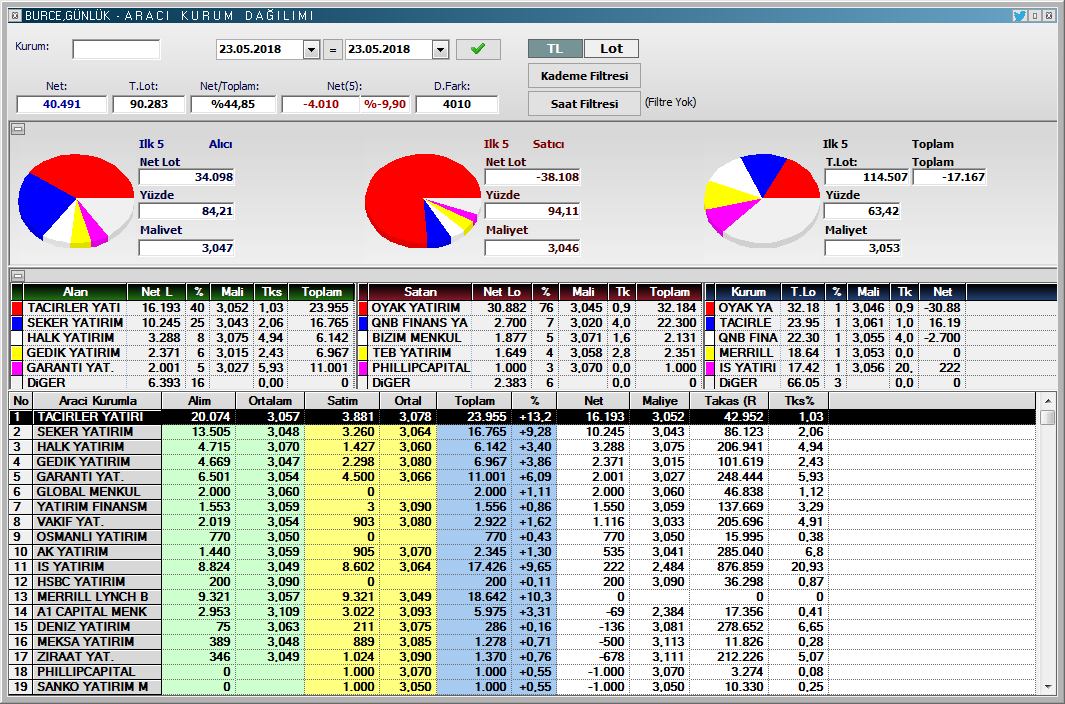Sort by Satan column header
The height and width of the screenshot is (704, 1065).
coord(420,292)
